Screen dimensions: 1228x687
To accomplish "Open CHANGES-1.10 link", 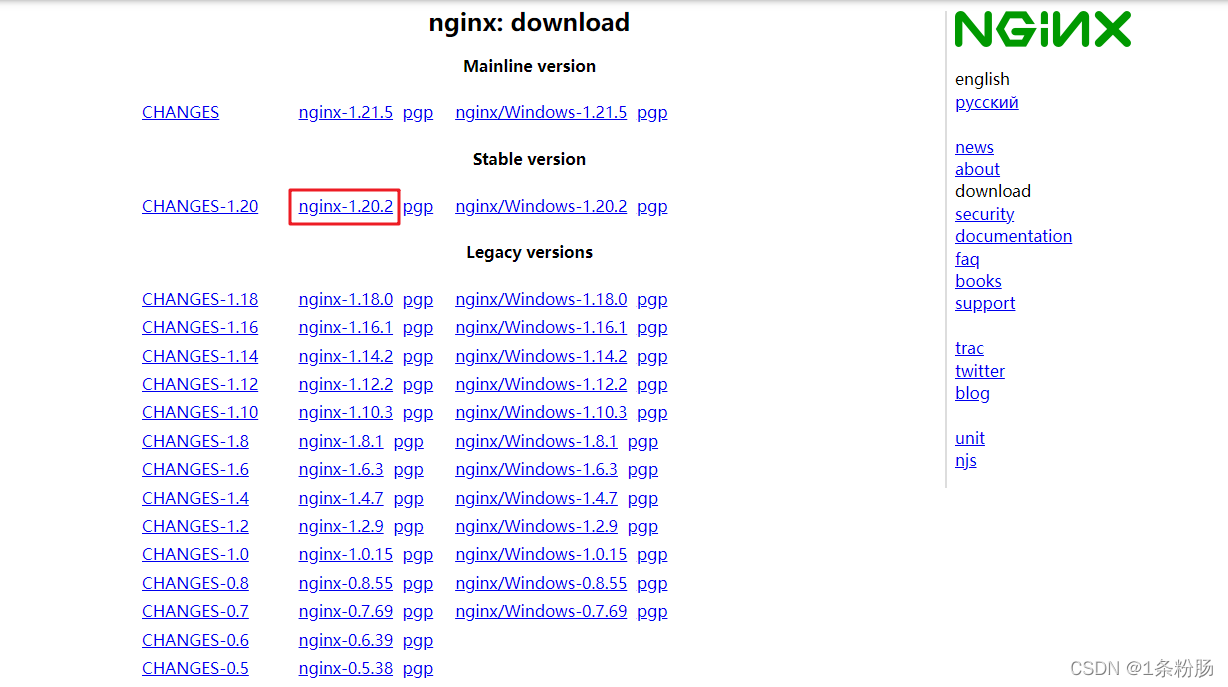I will (x=200, y=413).
